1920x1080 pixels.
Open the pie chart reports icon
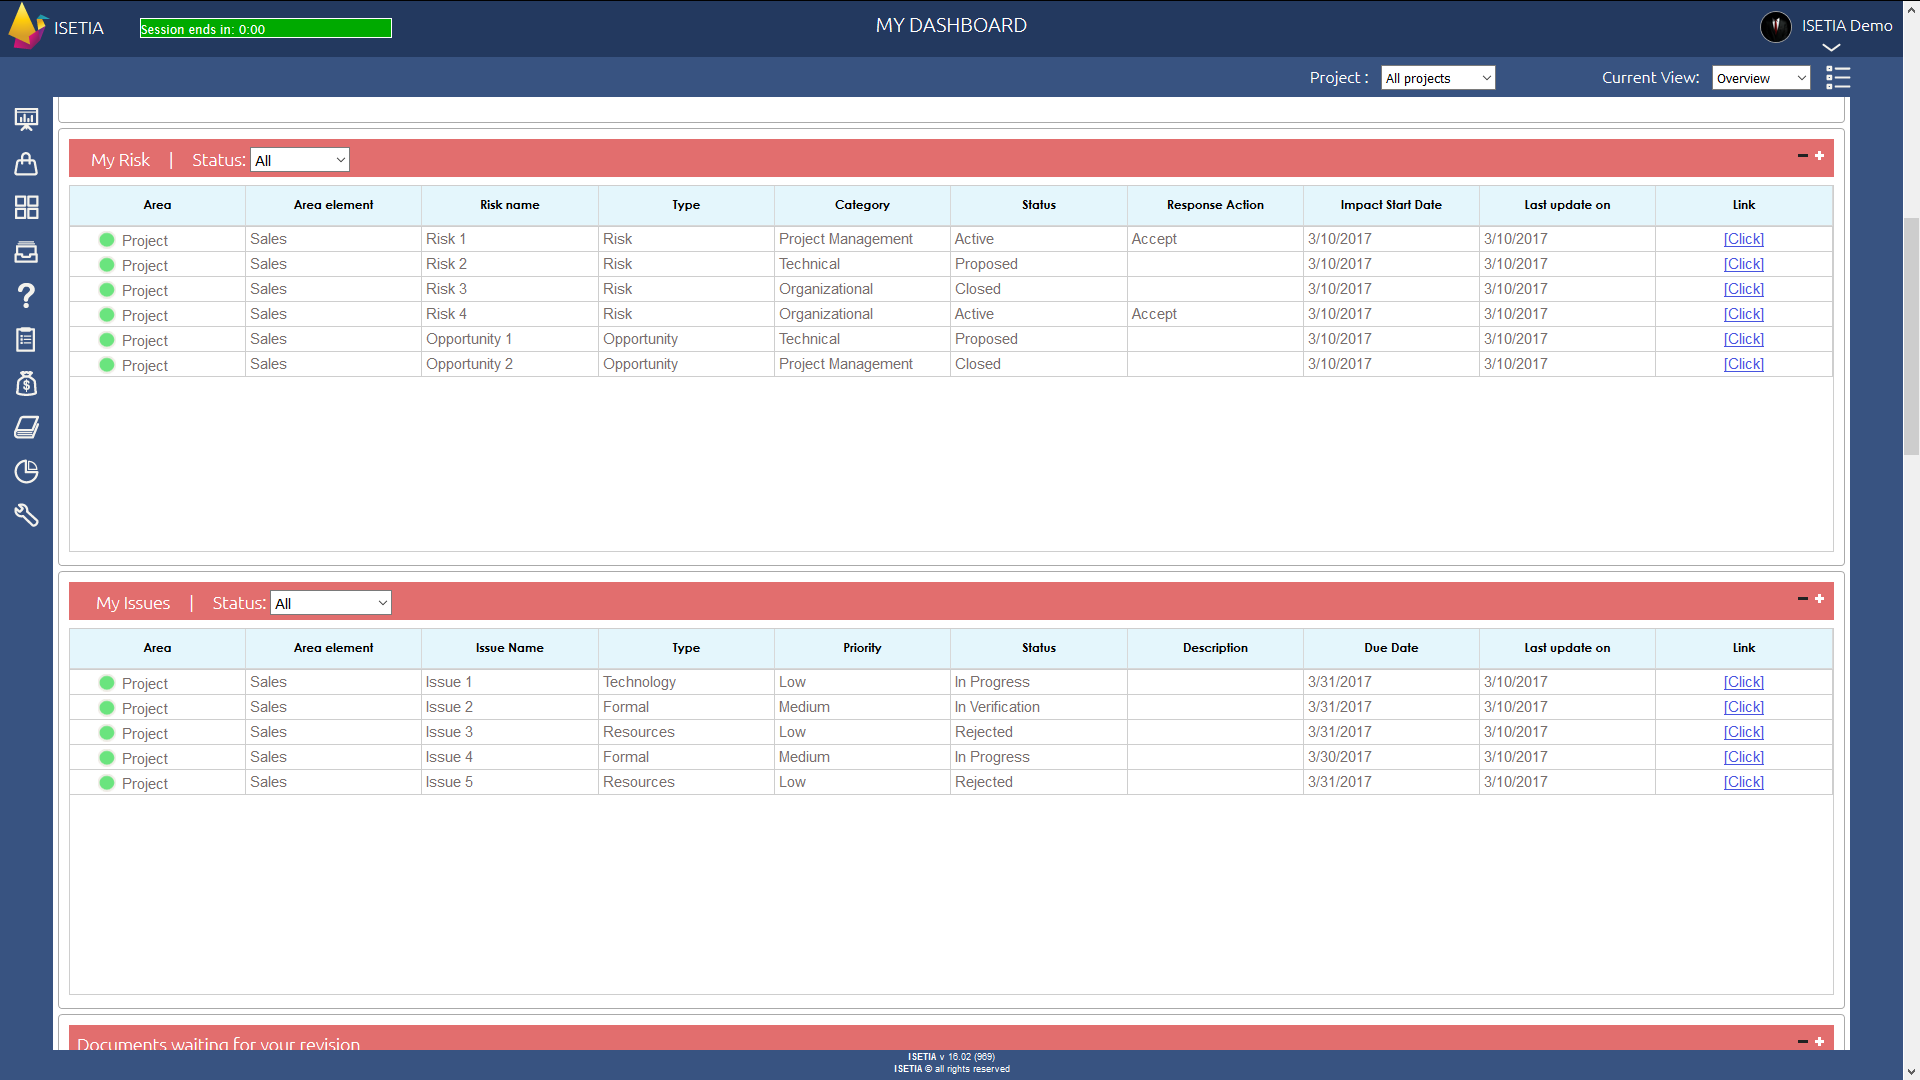pyautogui.click(x=26, y=471)
